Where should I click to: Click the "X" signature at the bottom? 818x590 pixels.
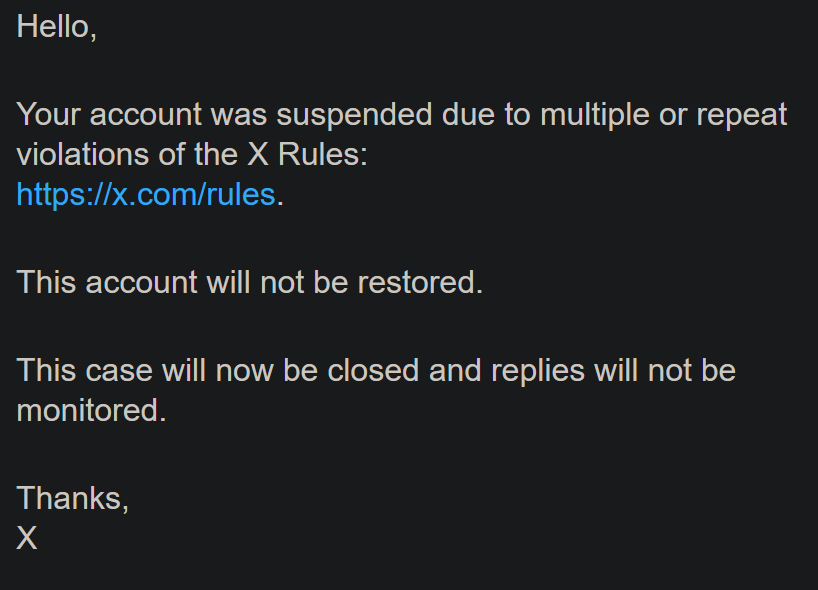pyautogui.click(x=27, y=539)
